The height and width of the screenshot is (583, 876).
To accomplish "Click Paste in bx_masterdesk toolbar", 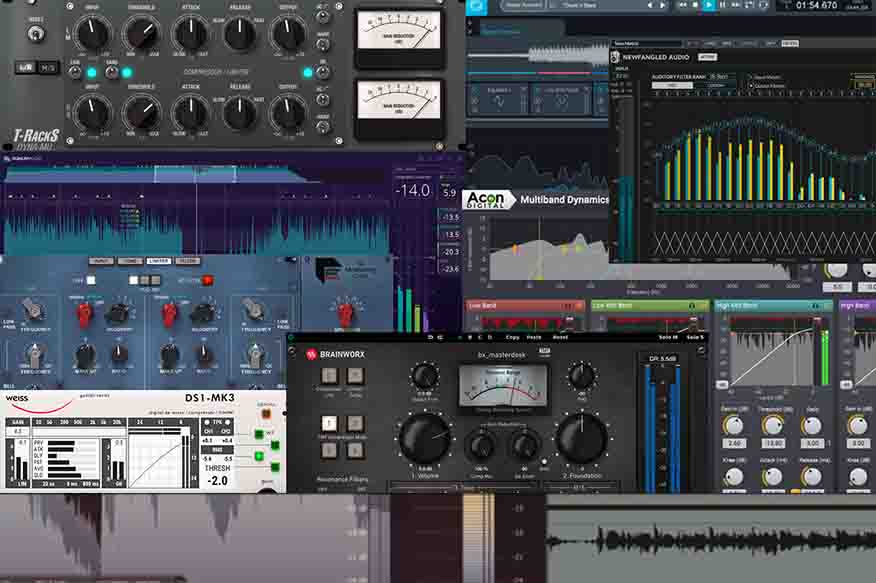I will tap(534, 337).
